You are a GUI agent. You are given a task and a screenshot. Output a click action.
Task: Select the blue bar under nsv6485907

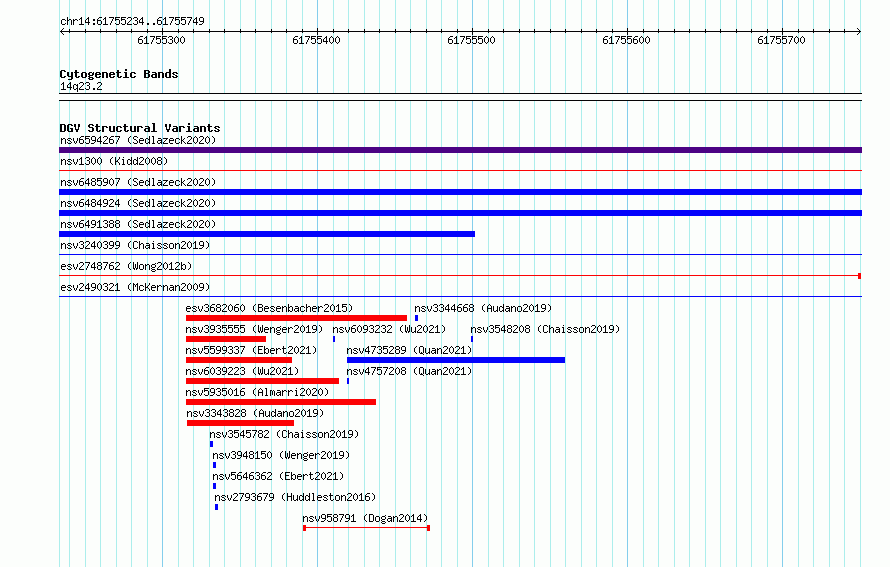point(460,192)
